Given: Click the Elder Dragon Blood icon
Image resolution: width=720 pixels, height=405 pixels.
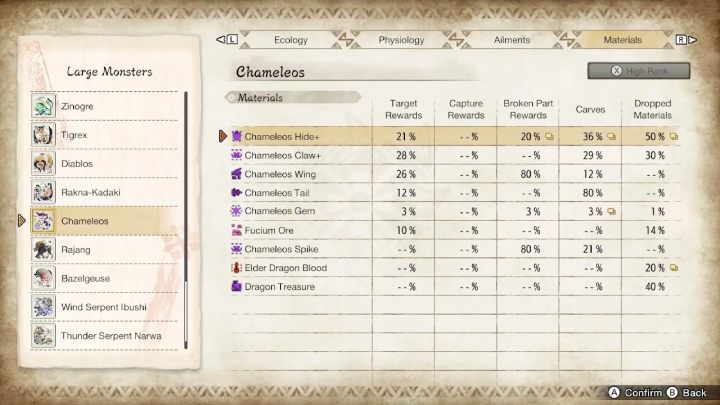Looking at the screenshot, I should [x=236, y=268].
